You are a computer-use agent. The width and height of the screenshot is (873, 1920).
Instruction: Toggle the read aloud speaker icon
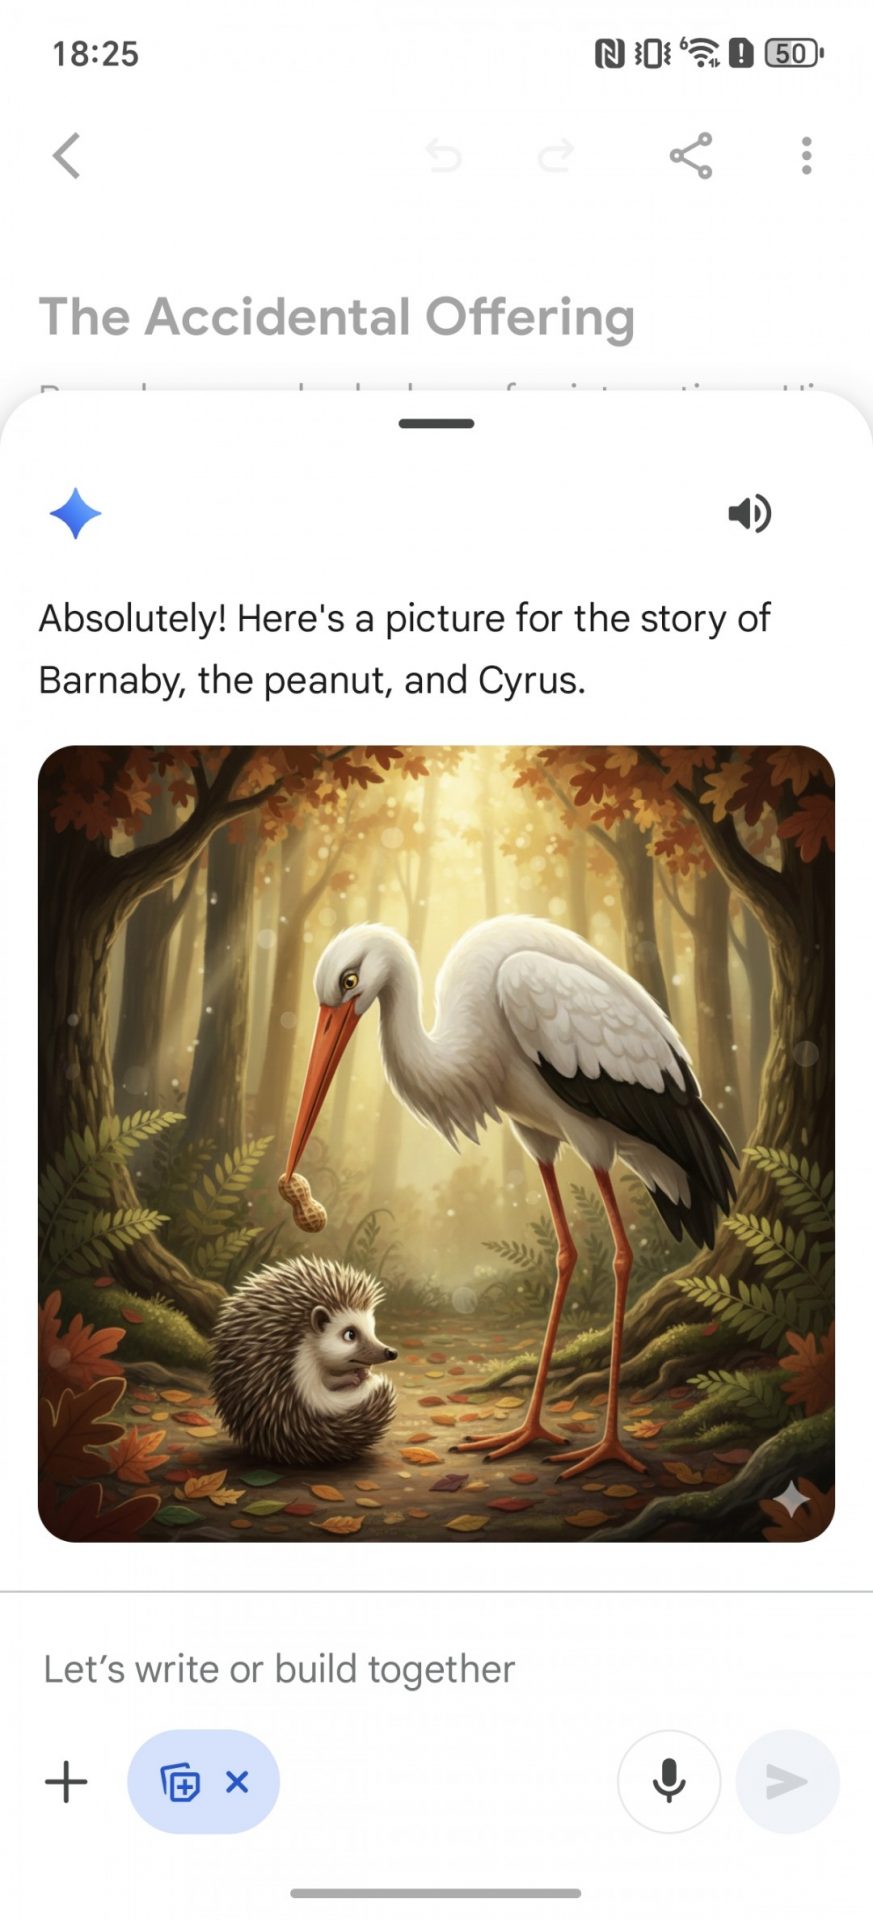(x=749, y=514)
